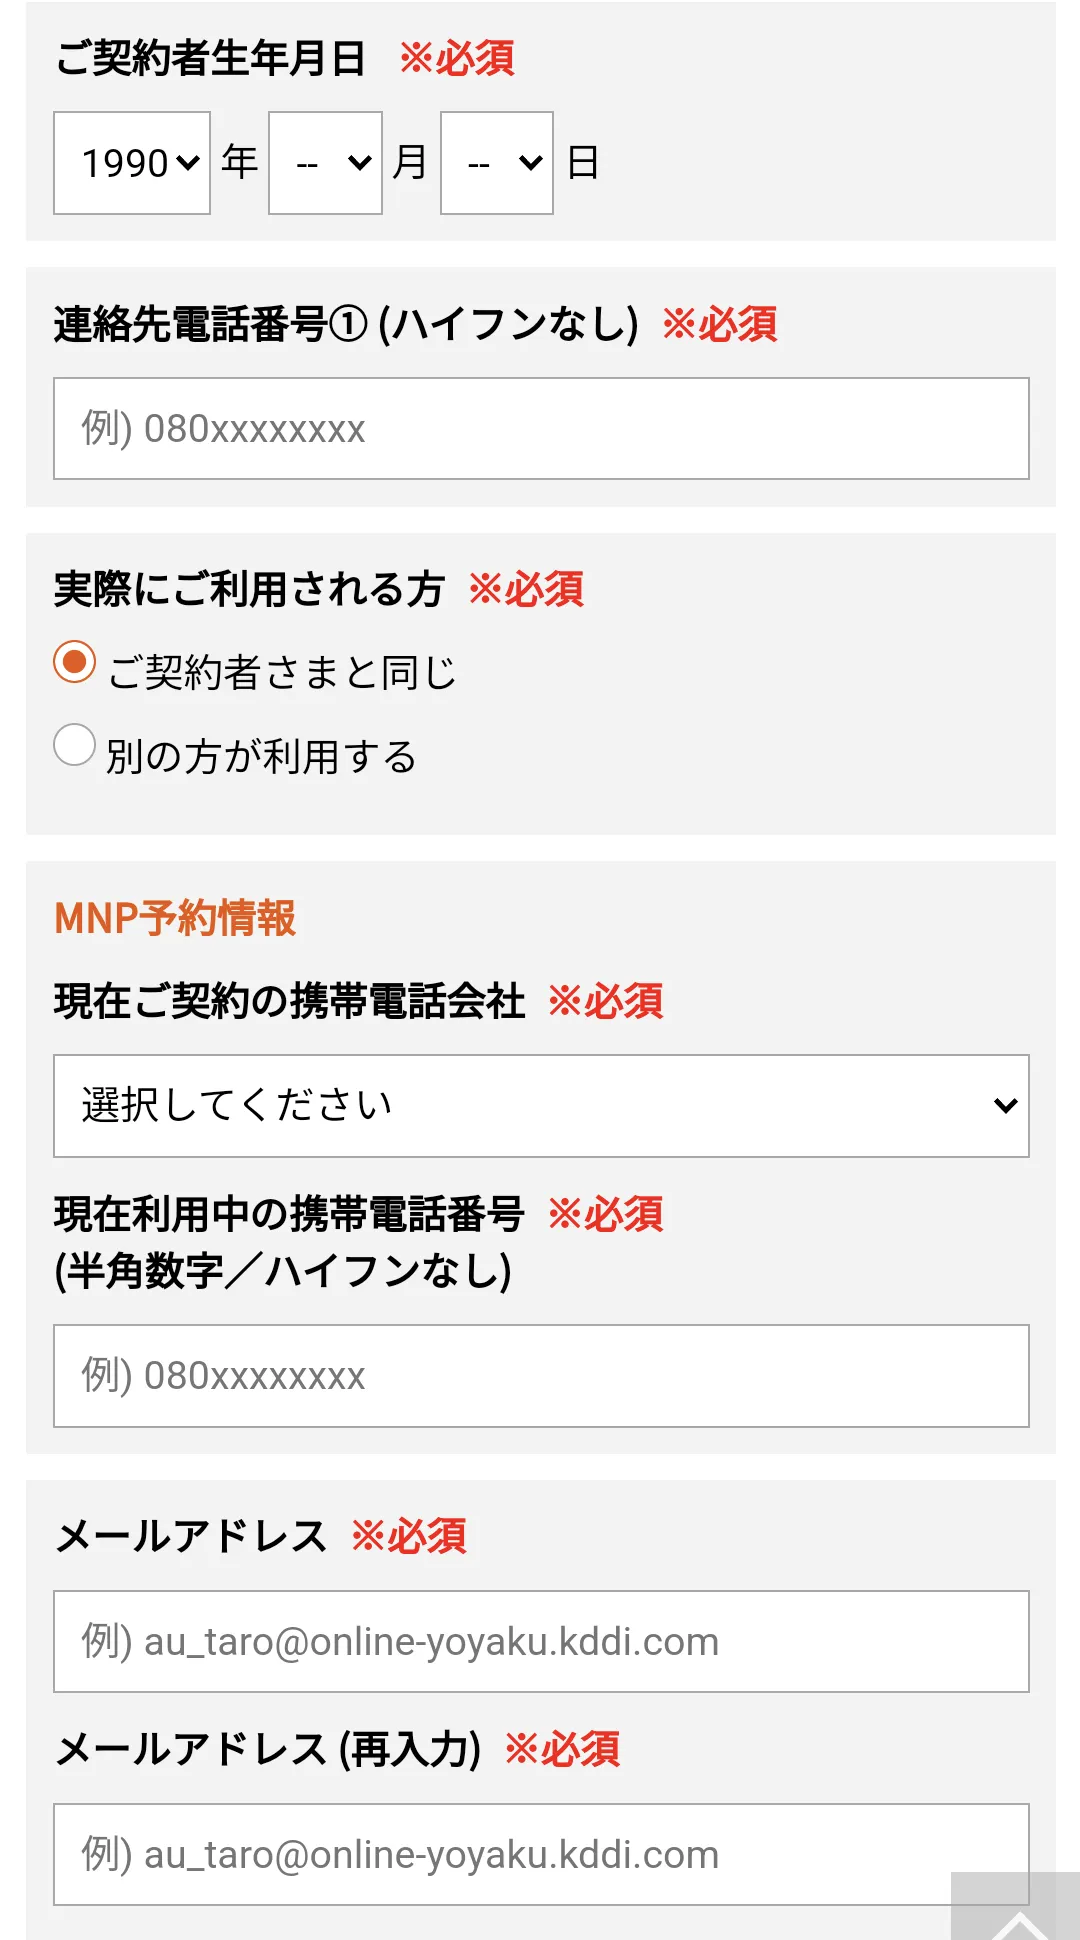Open the birth month dropdown before 月
Screen dimensions: 1080x1940
(x=325, y=163)
